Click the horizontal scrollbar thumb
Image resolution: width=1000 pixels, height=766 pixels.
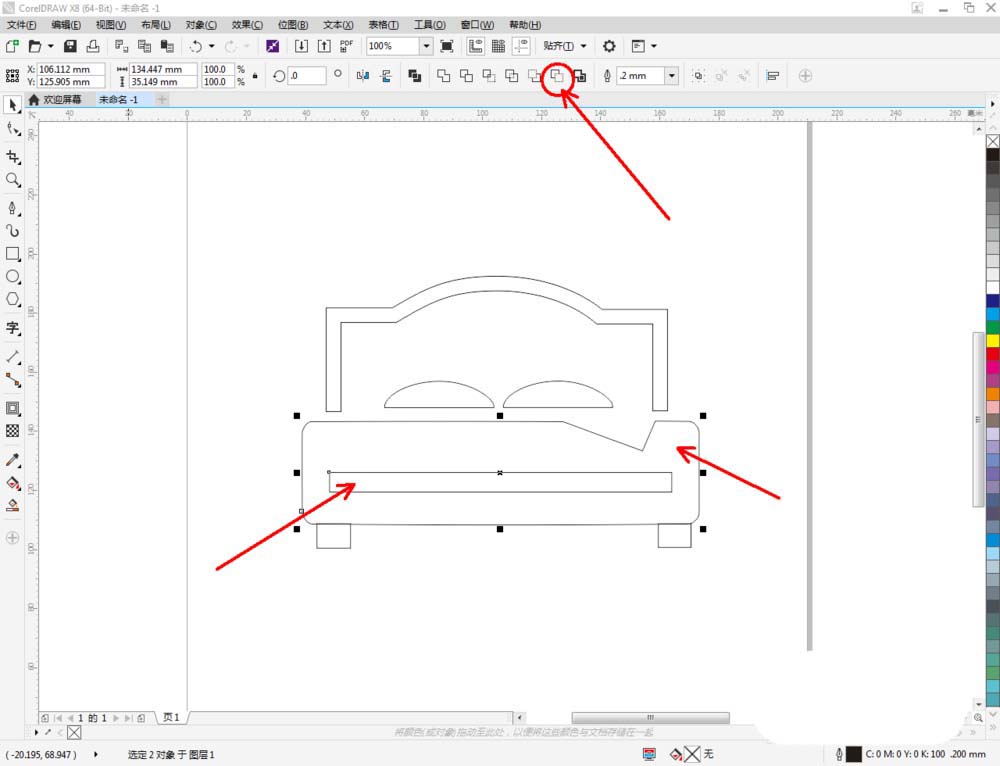click(x=650, y=718)
